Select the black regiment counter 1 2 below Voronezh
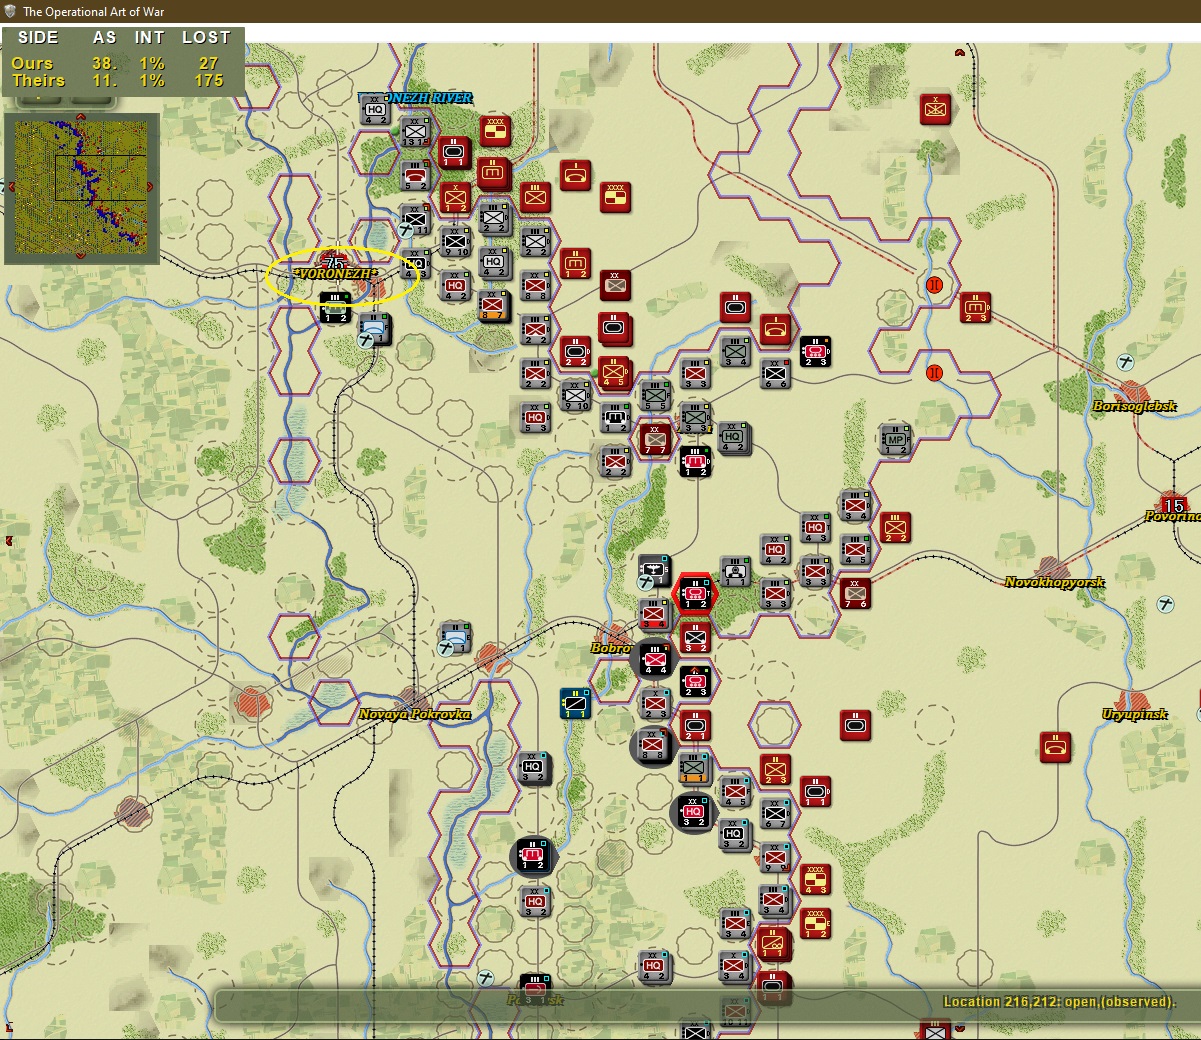Screen dimensions: 1201x1040 335,306
